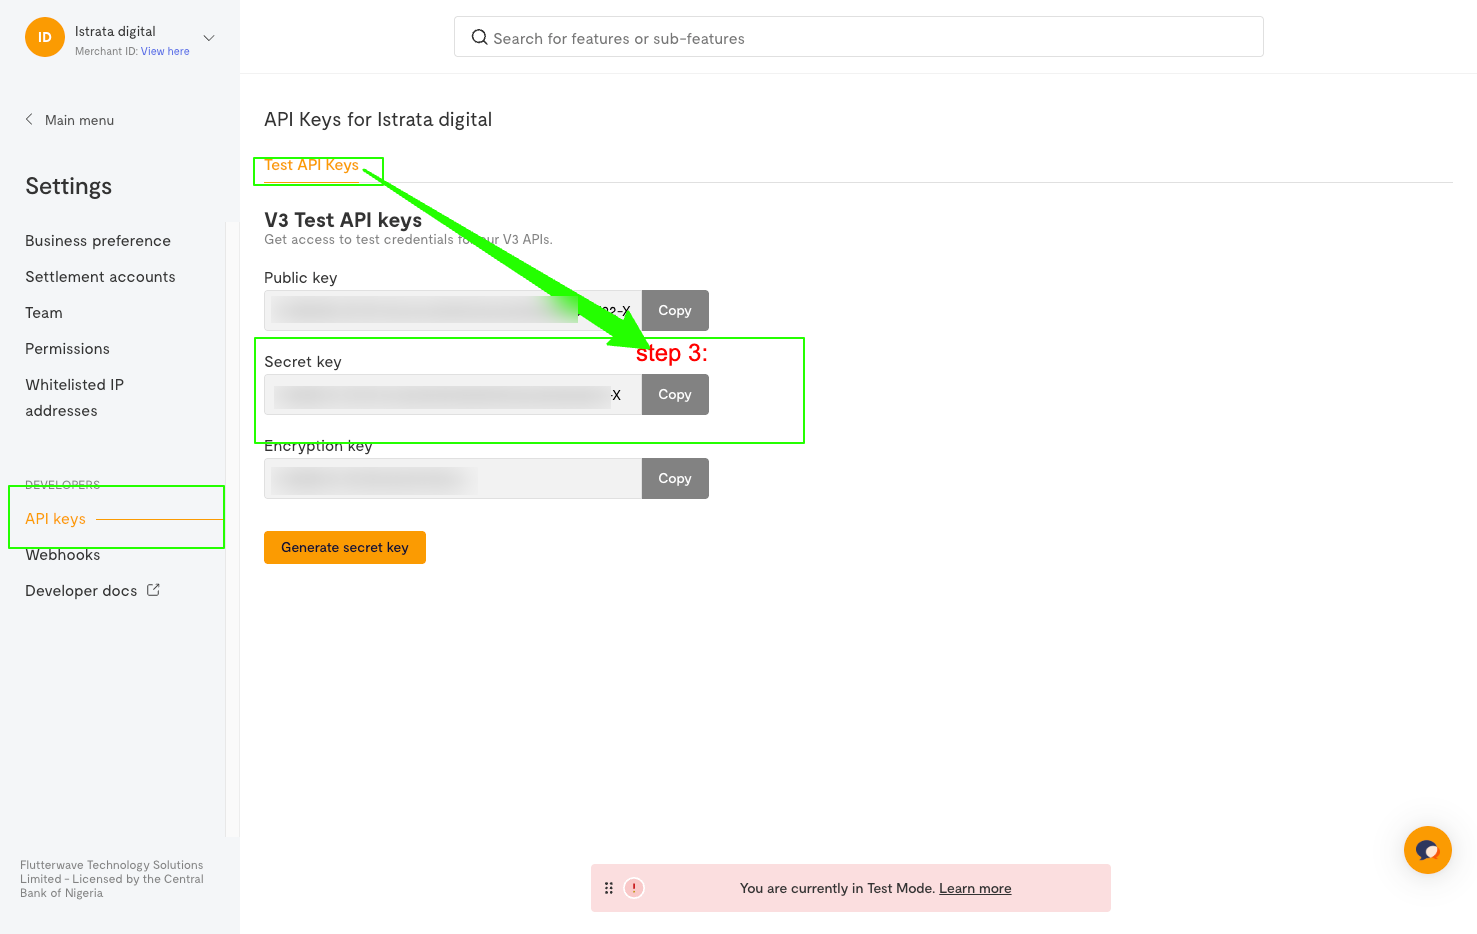Copy the Secret key
This screenshot has height=934, width=1477.
pos(675,395)
